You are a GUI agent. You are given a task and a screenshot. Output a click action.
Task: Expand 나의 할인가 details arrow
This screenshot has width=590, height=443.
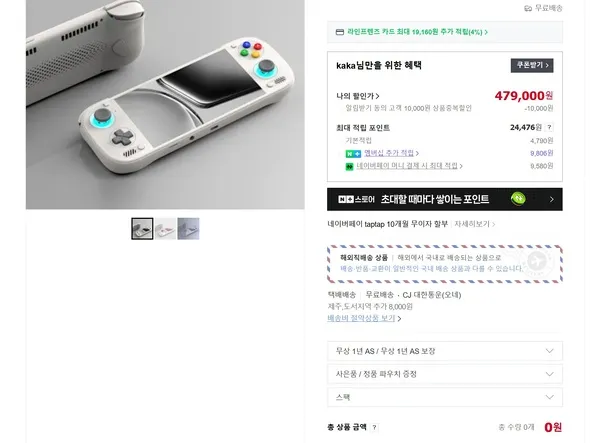[377, 96]
